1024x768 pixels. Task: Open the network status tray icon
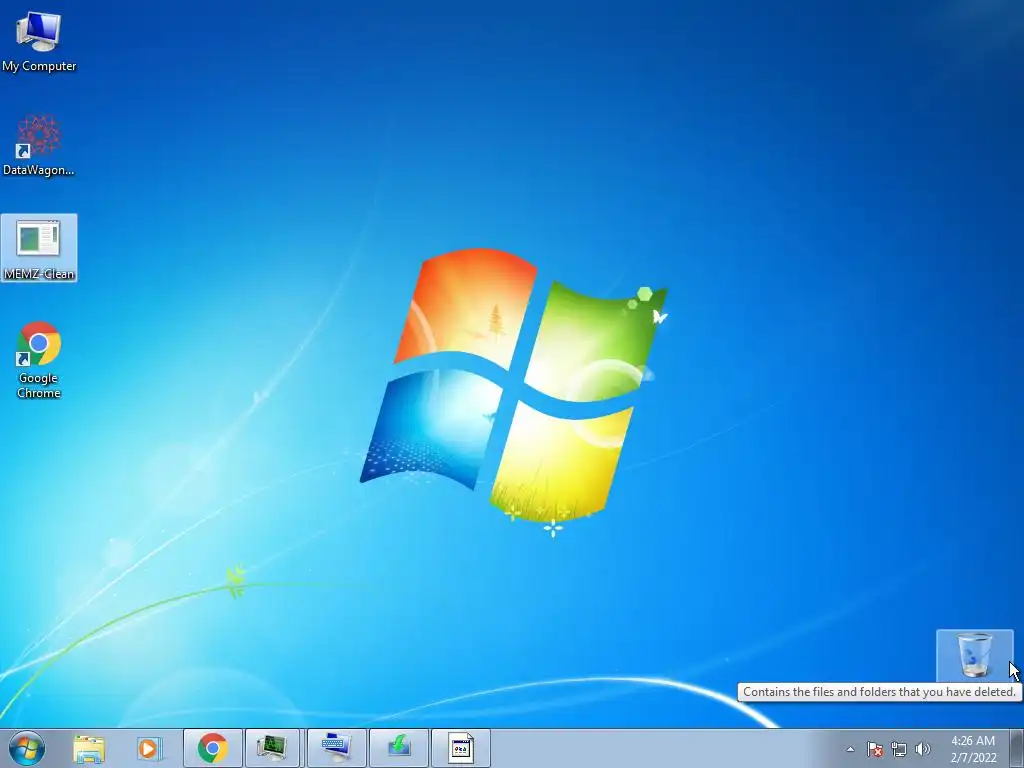899,749
